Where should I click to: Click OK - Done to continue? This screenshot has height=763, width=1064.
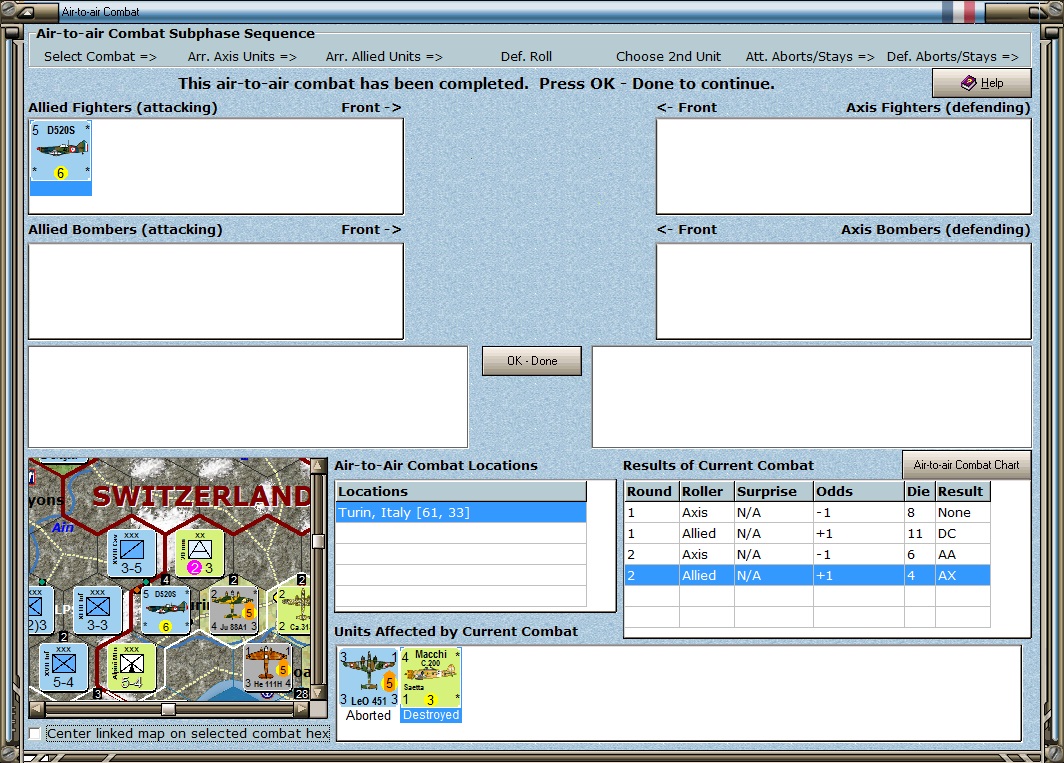(532, 361)
